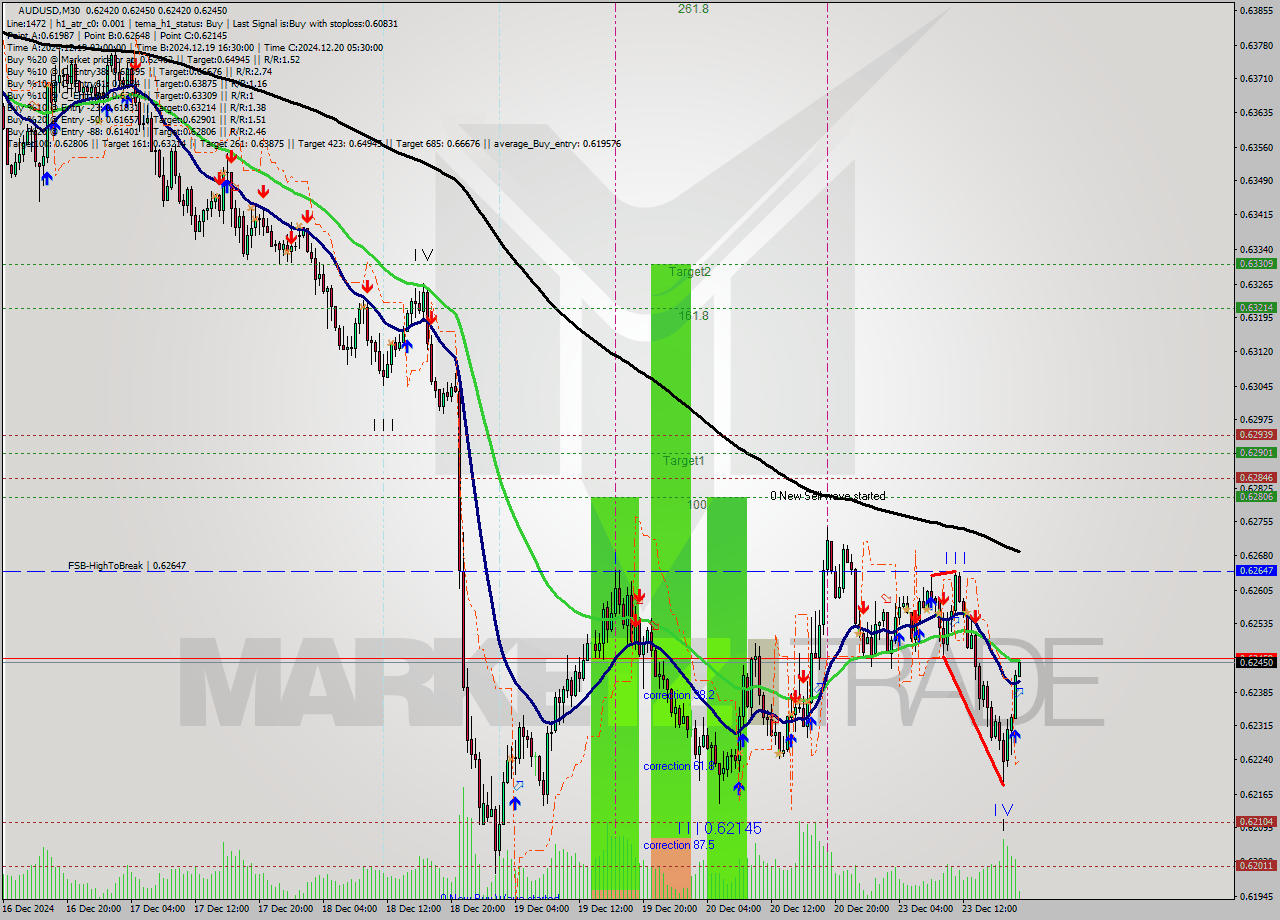Image resolution: width=1280 pixels, height=920 pixels.
Task: Click the '20 Dec 04:00' time label
Action: pyautogui.click(x=735, y=910)
